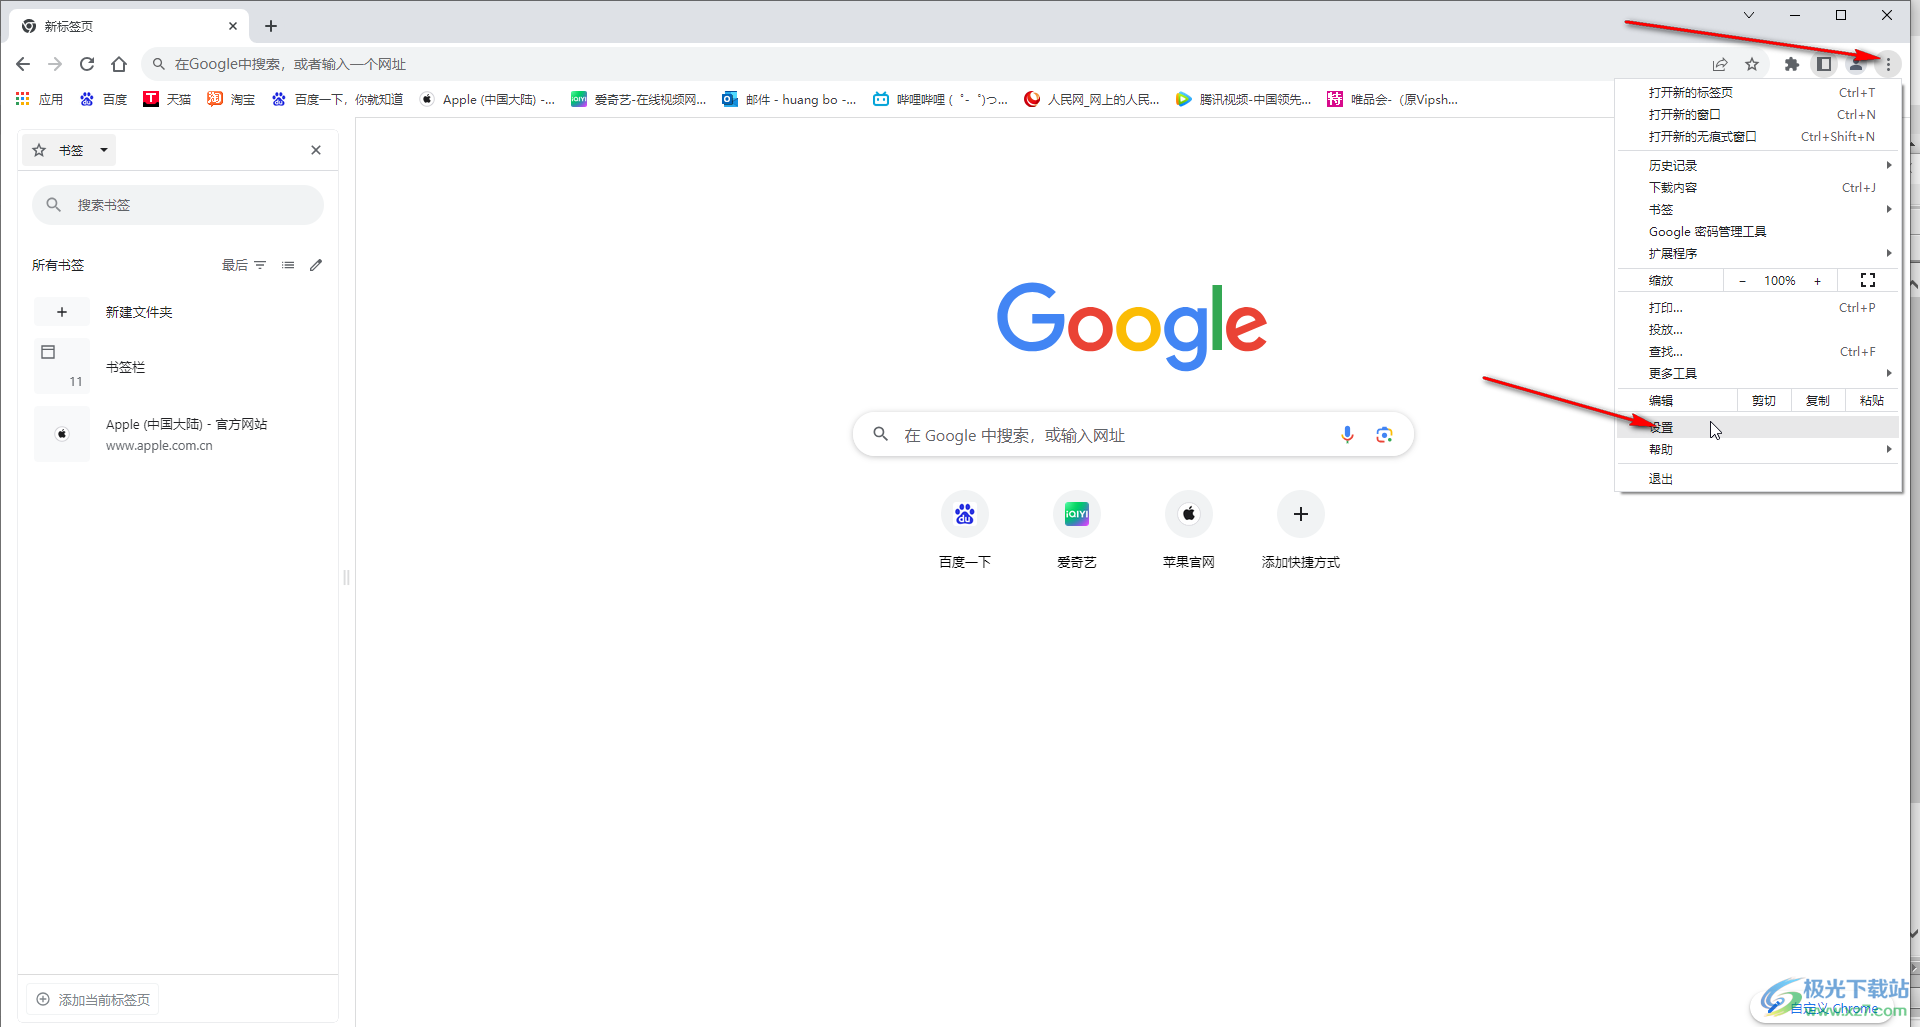This screenshot has width=1920, height=1027.
Task: Enter fullscreen via zoom row icon
Action: [x=1867, y=281]
